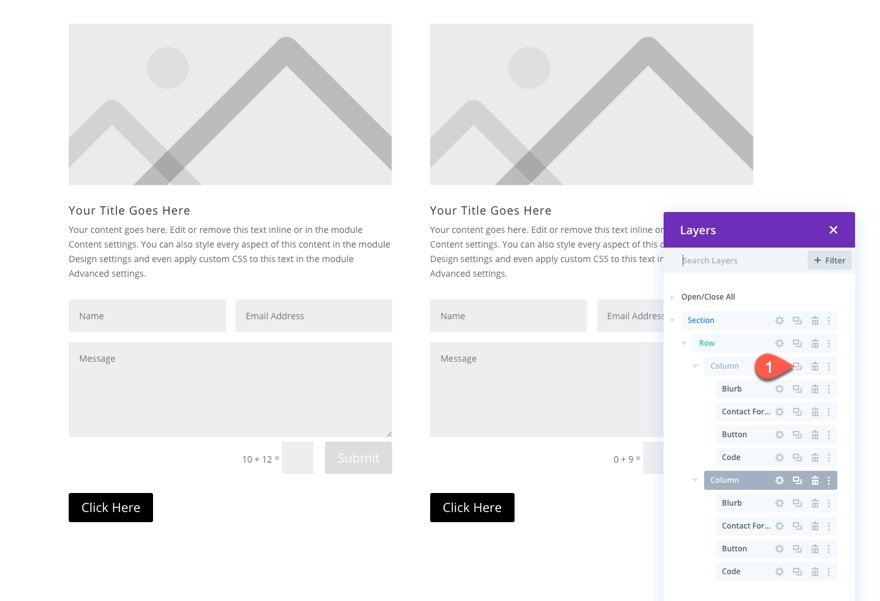Focus the right form's Name field

click(x=508, y=316)
